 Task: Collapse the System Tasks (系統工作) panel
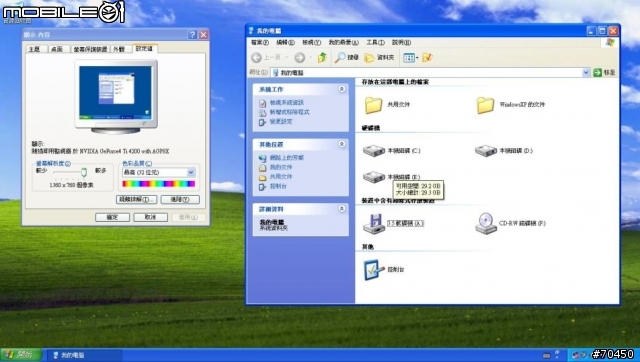(342, 89)
